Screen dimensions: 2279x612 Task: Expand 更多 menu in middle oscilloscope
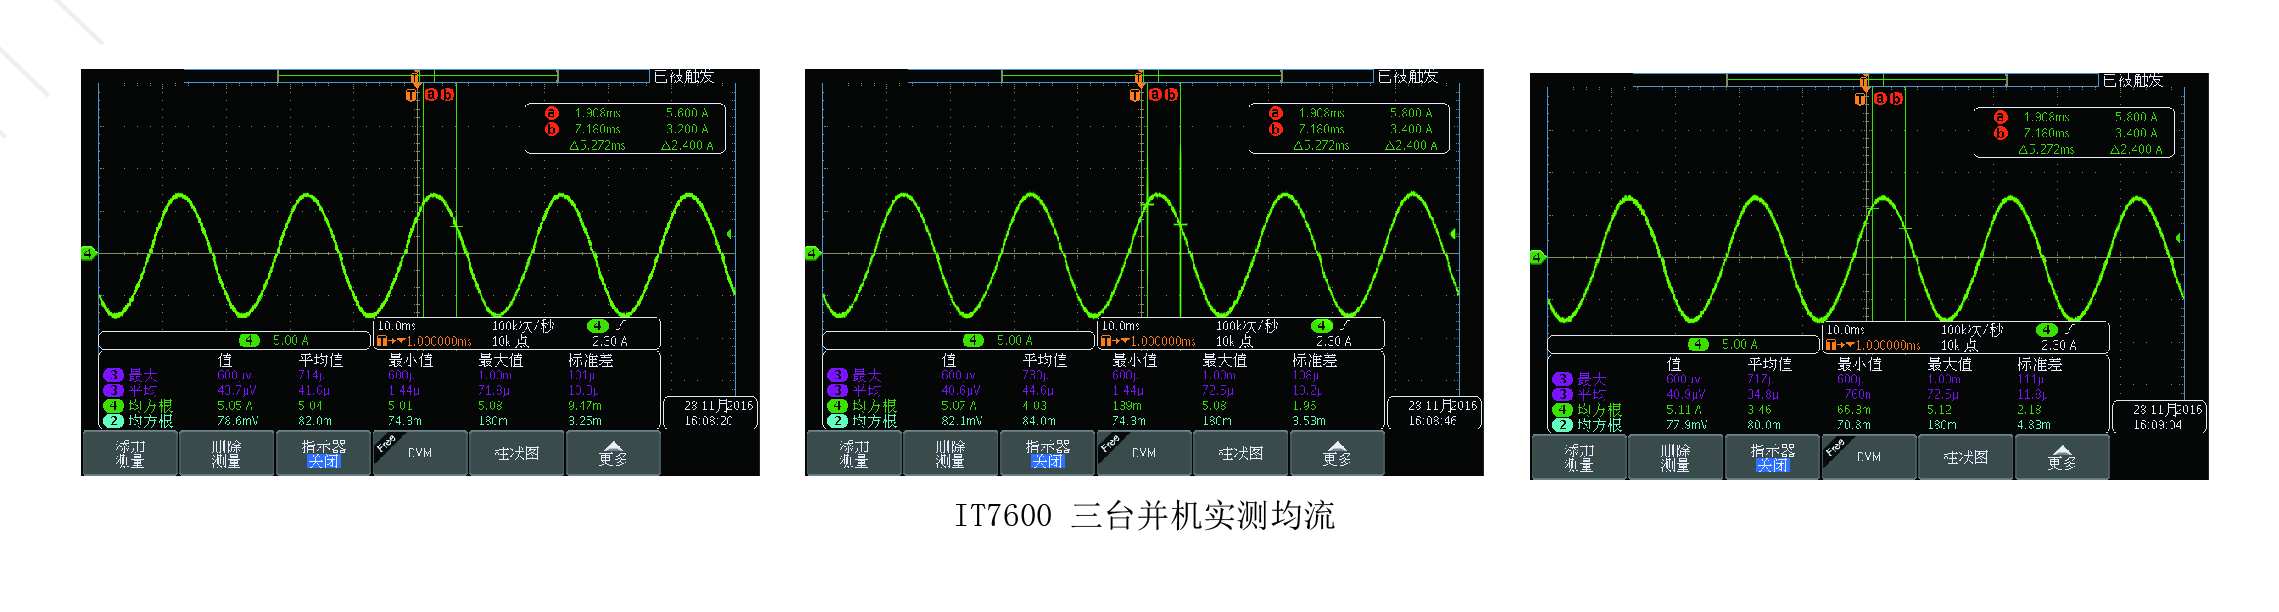click(x=1336, y=454)
